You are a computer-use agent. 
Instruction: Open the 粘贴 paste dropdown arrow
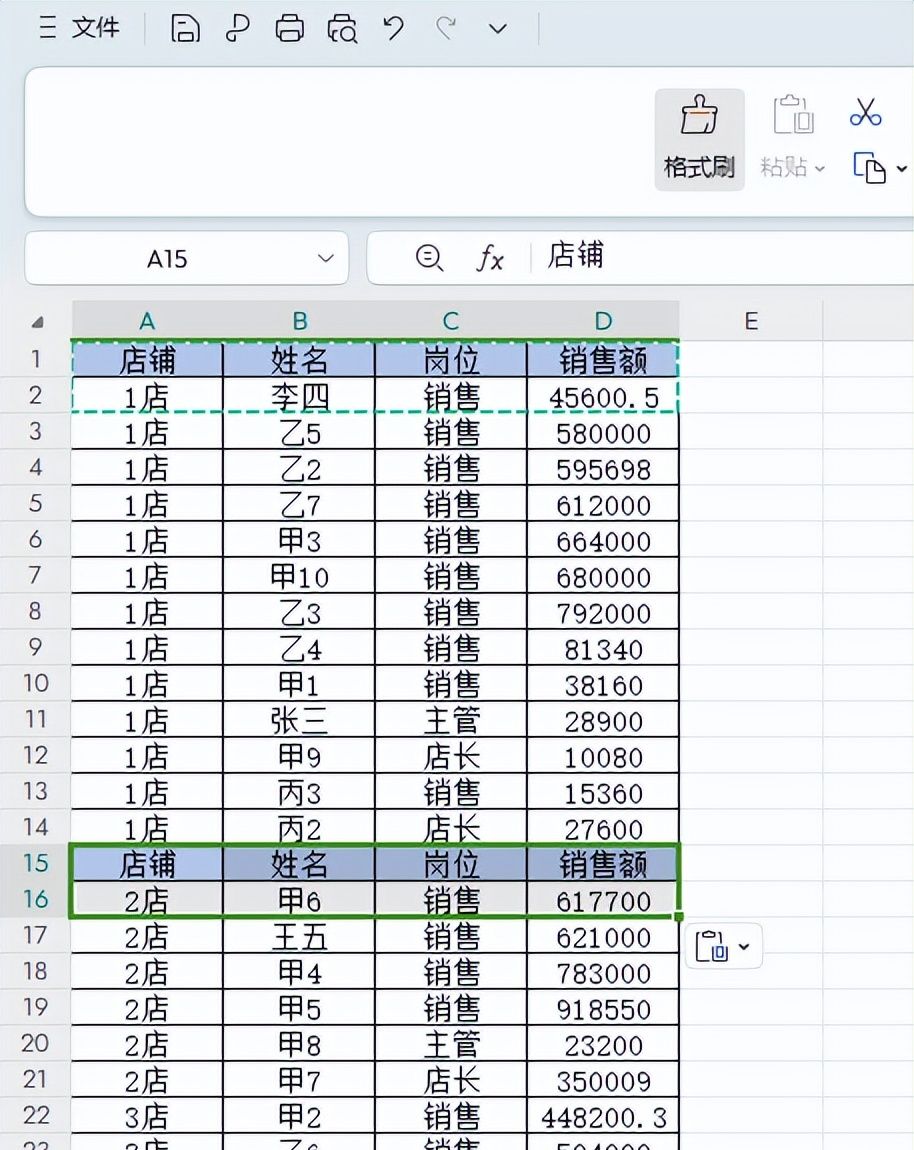(x=822, y=168)
